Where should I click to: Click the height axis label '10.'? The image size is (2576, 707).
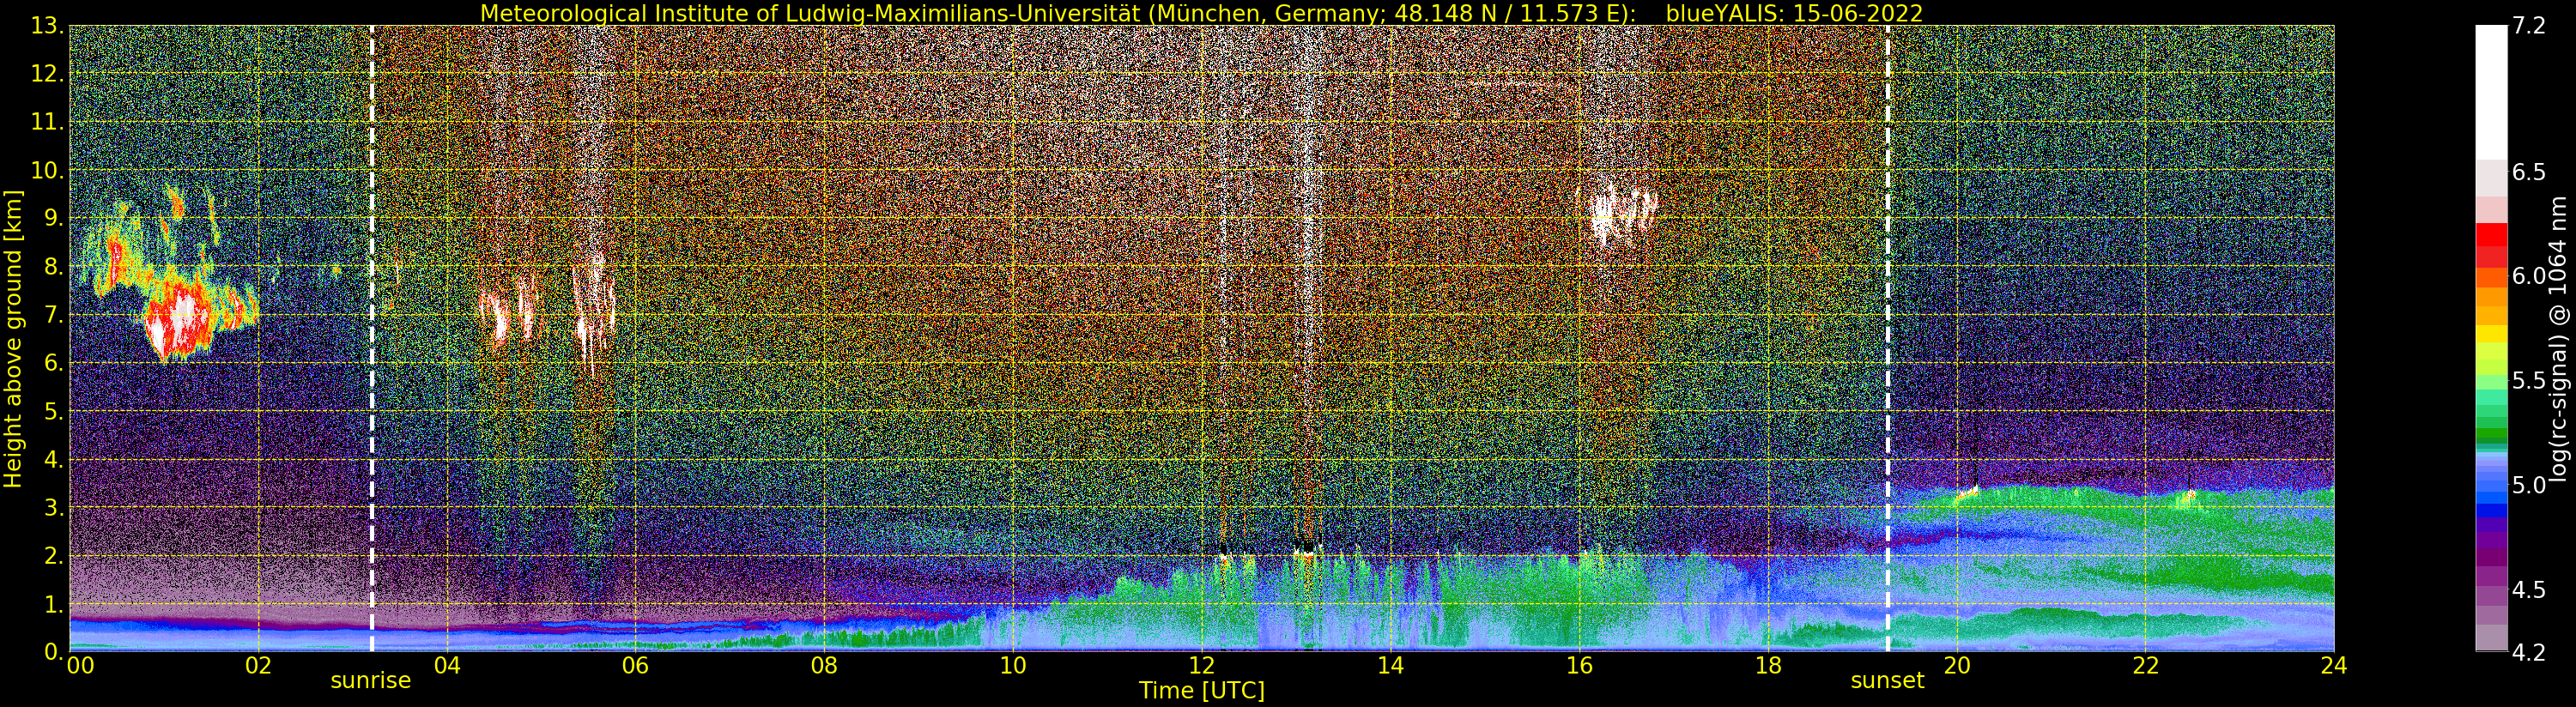click(x=47, y=170)
